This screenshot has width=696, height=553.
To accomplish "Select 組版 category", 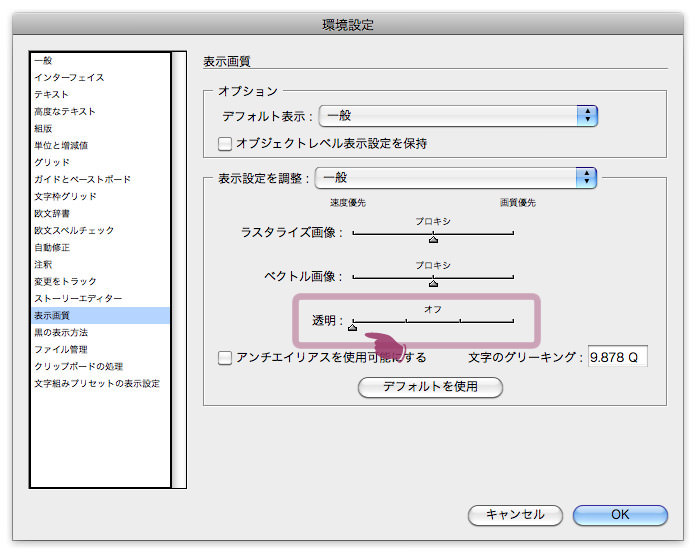I will pyautogui.click(x=101, y=128).
